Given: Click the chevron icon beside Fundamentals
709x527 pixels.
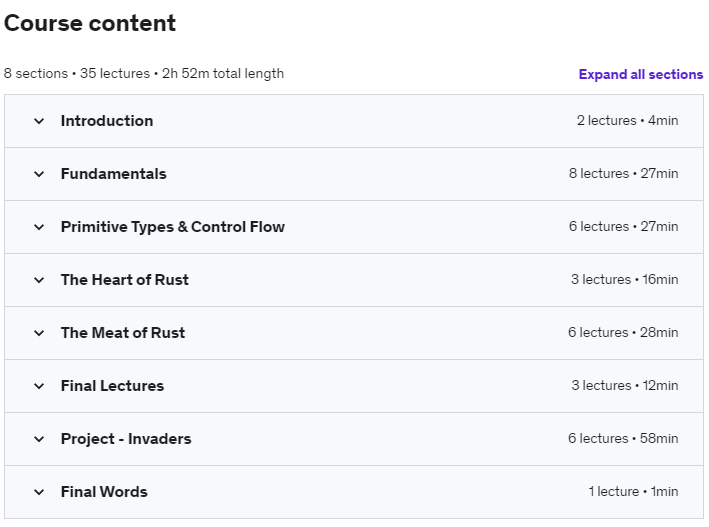Looking at the screenshot, I should tap(39, 174).
